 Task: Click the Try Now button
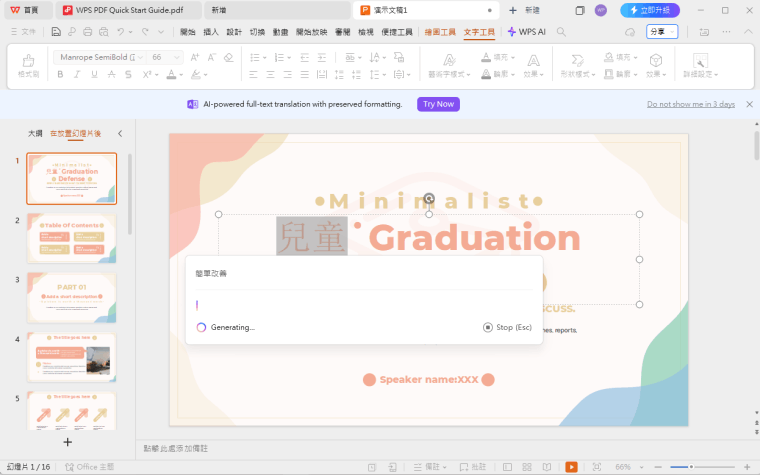pyautogui.click(x=438, y=104)
